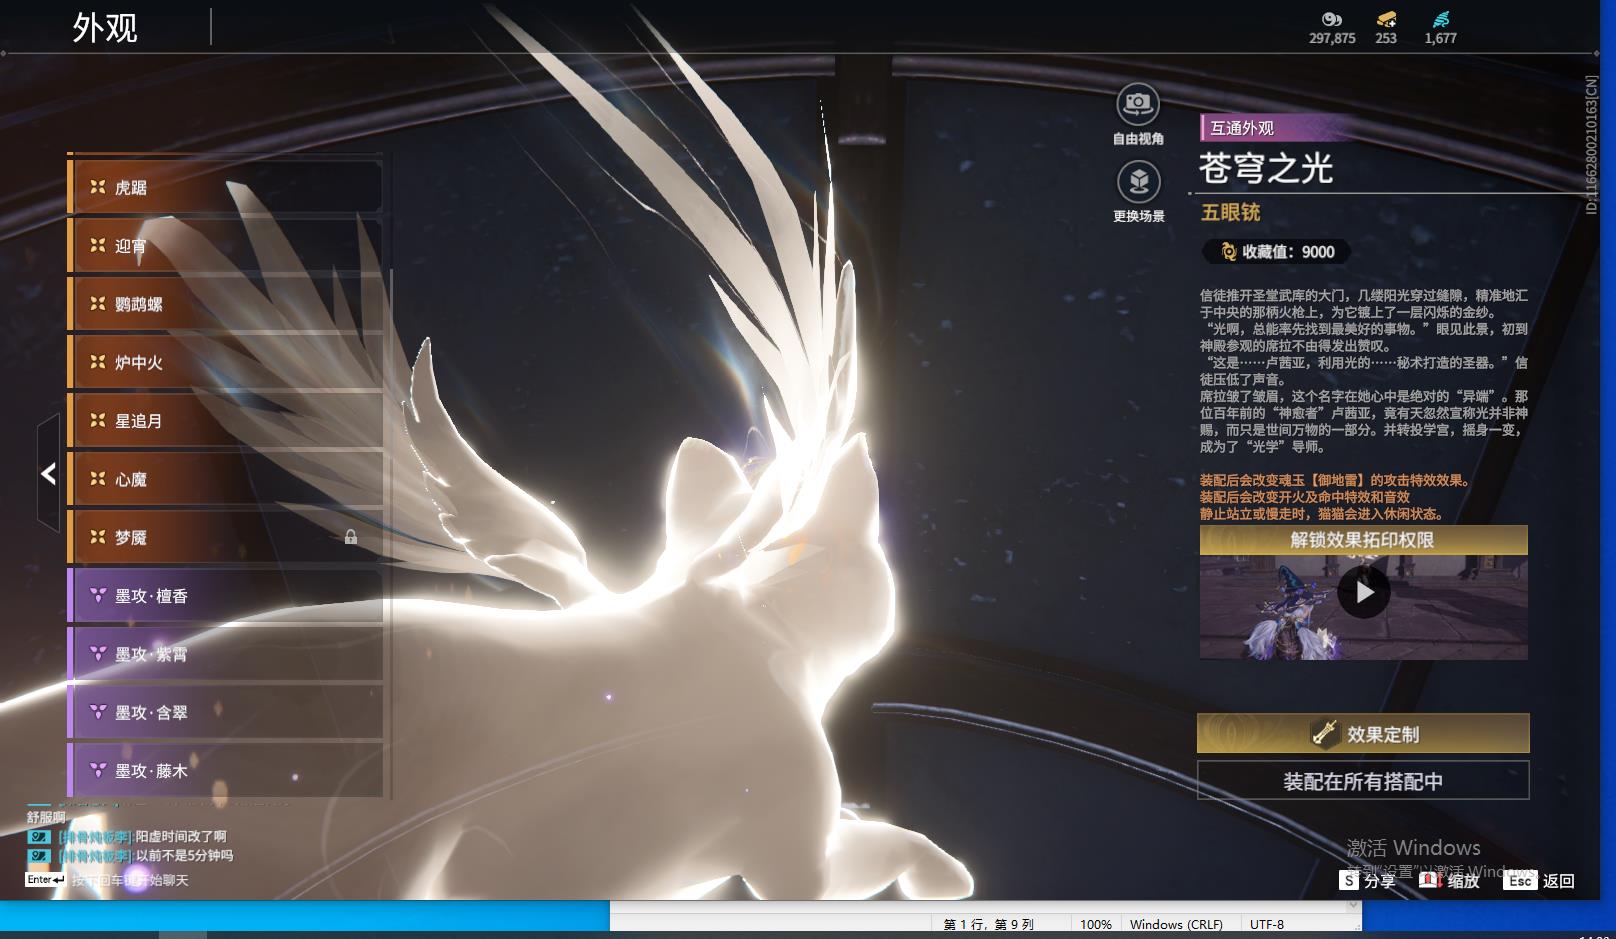Click the 297,875 silver balance
The height and width of the screenshot is (939, 1616).
1332,38
